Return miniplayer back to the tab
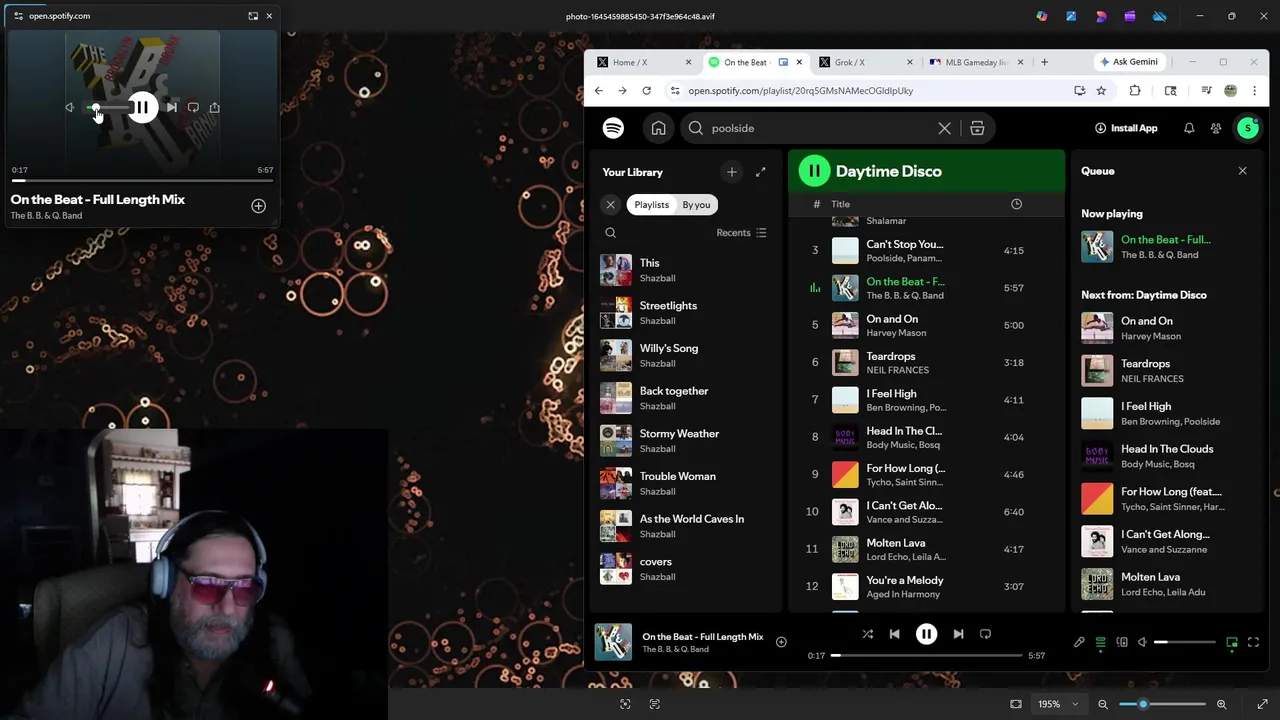 [253, 16]
